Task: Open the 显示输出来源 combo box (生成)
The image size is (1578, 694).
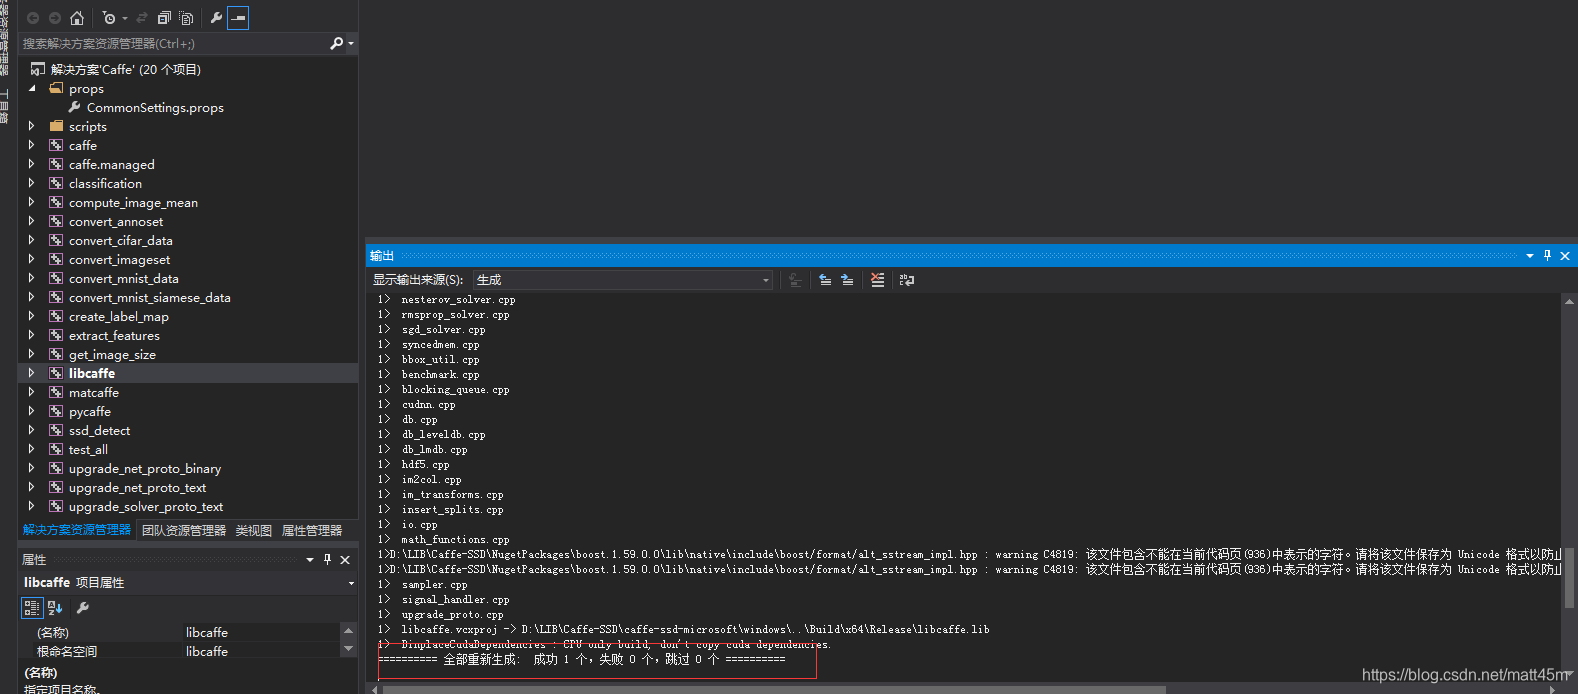Action: [623, 280]
